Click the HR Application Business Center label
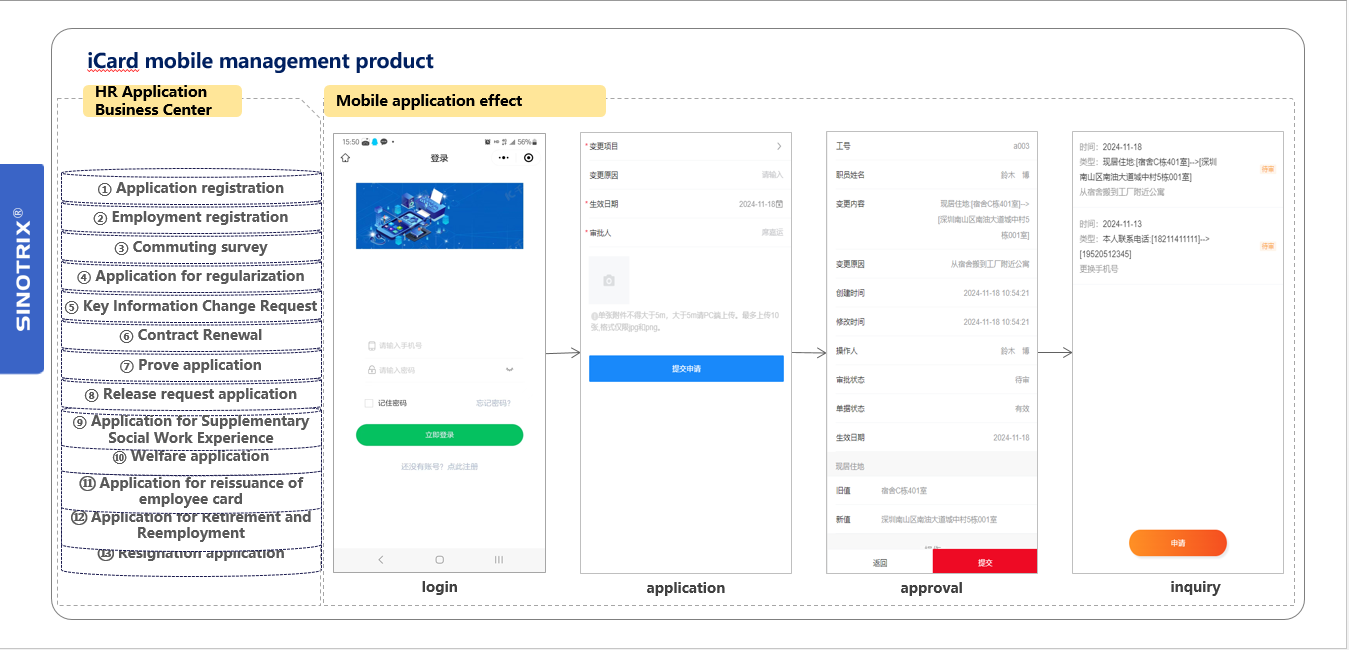The height and width of the screenshot is (650, 1349). (163, 101)
